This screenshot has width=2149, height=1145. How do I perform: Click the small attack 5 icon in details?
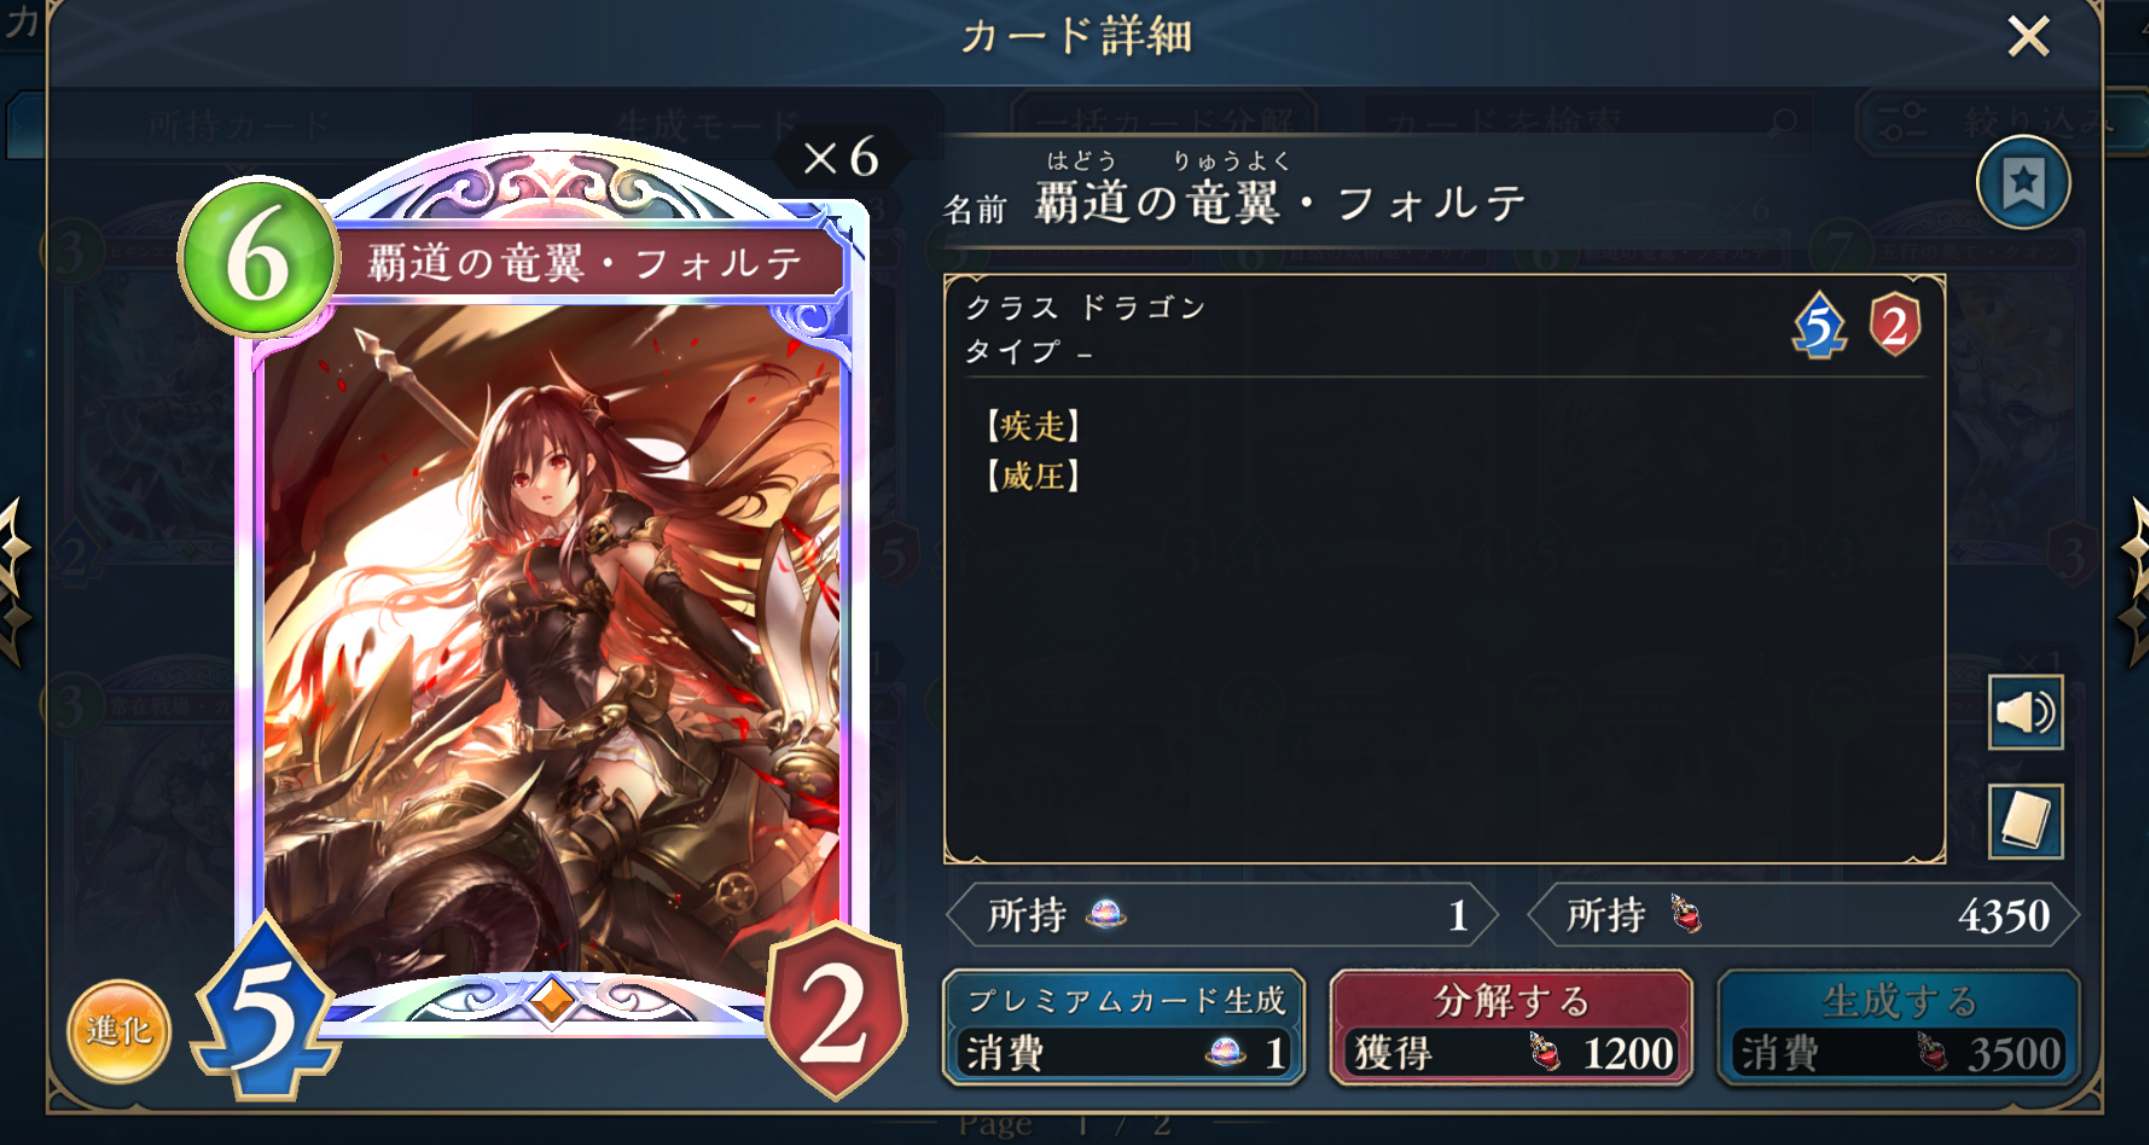1819,325
